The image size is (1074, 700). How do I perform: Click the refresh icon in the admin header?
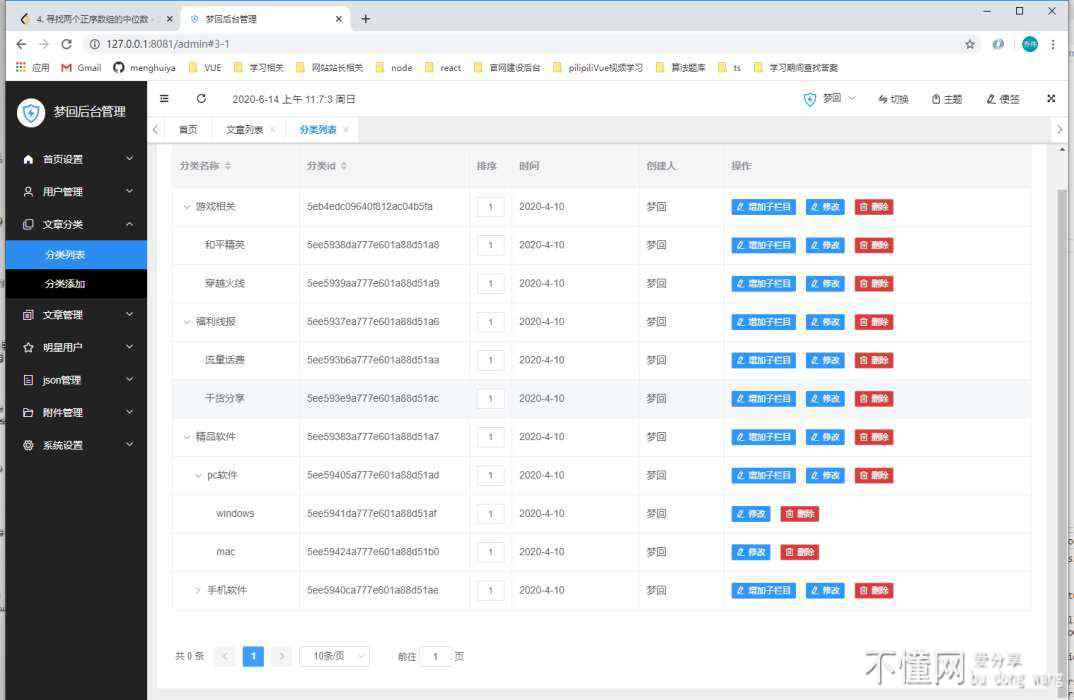pyautogui.click(x=201, y=99)
